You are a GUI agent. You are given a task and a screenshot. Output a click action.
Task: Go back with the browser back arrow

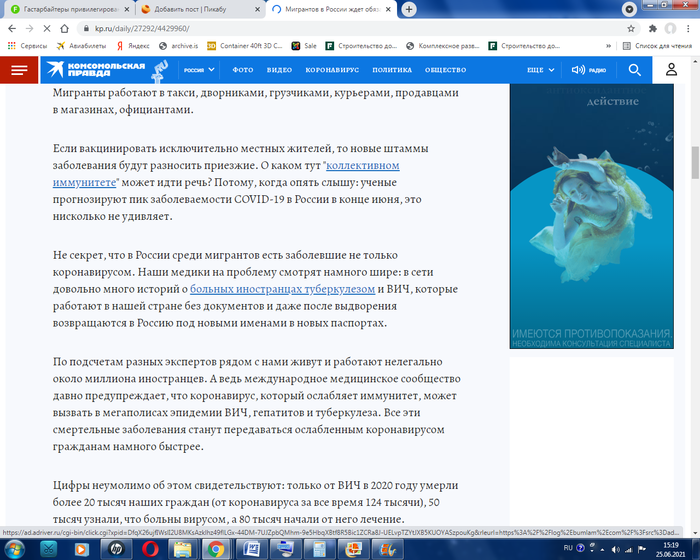(12, 29)
